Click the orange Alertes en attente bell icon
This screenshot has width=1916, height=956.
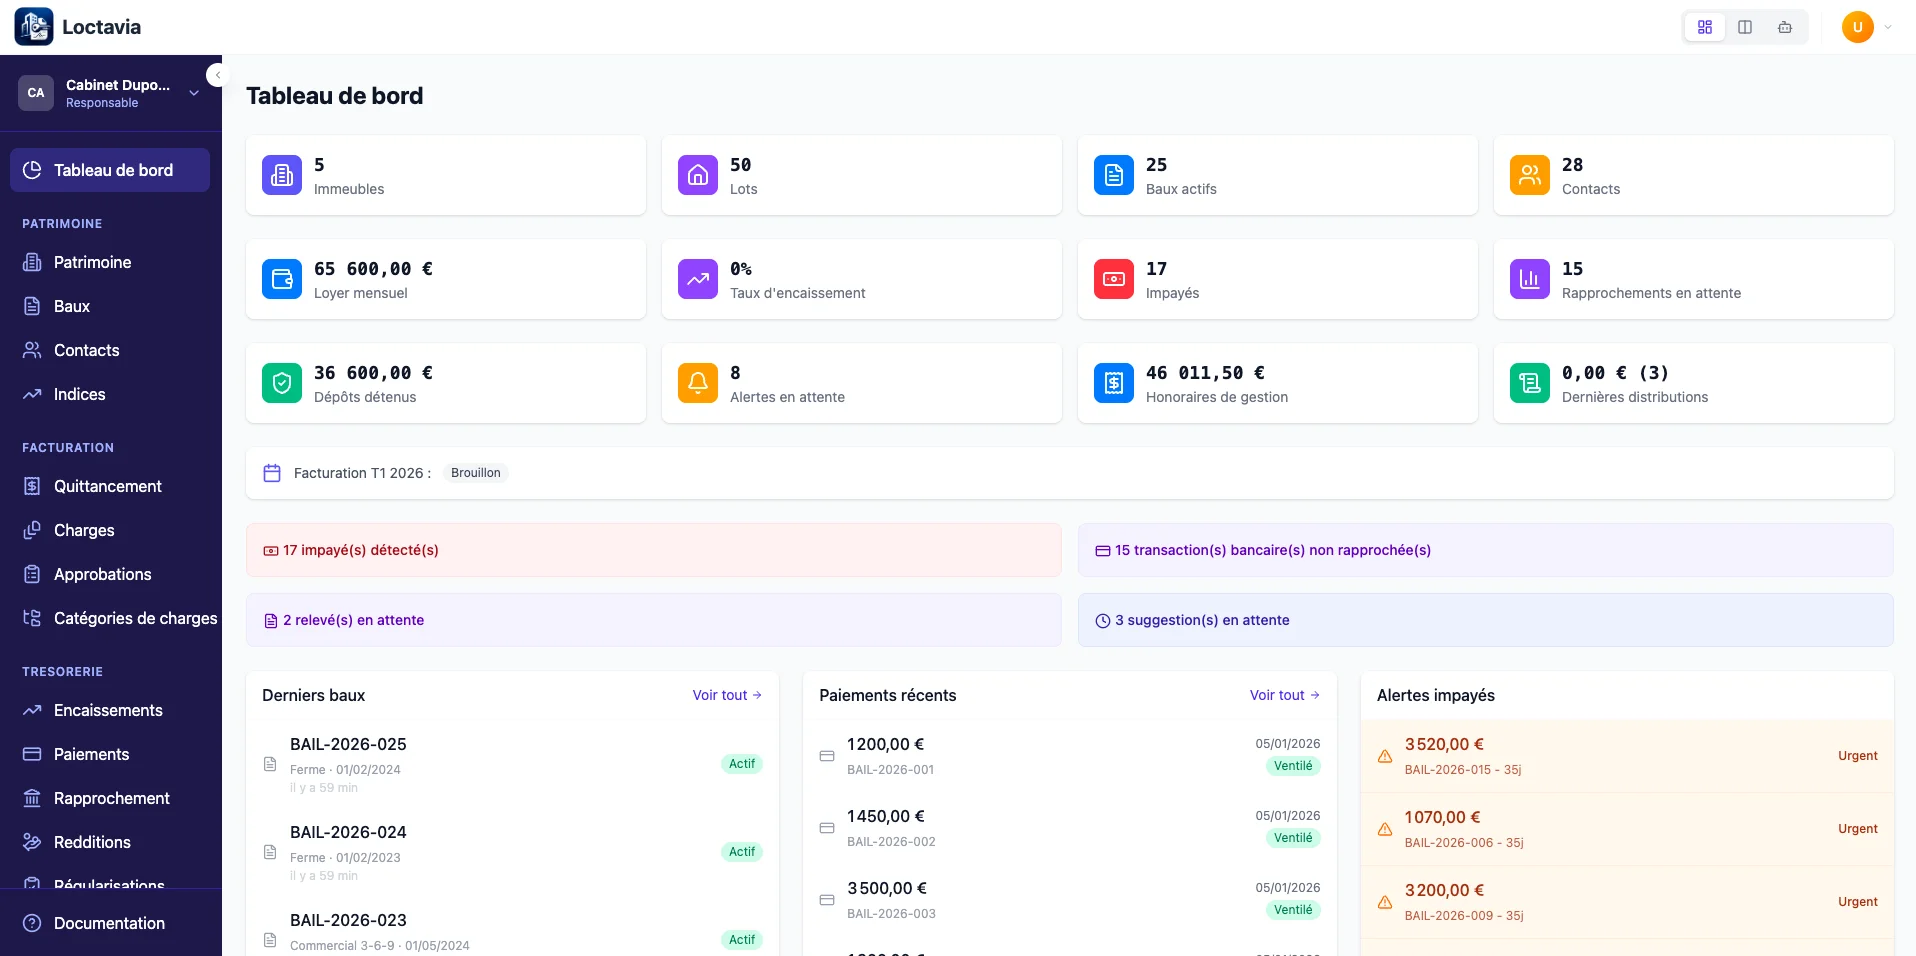698,383
